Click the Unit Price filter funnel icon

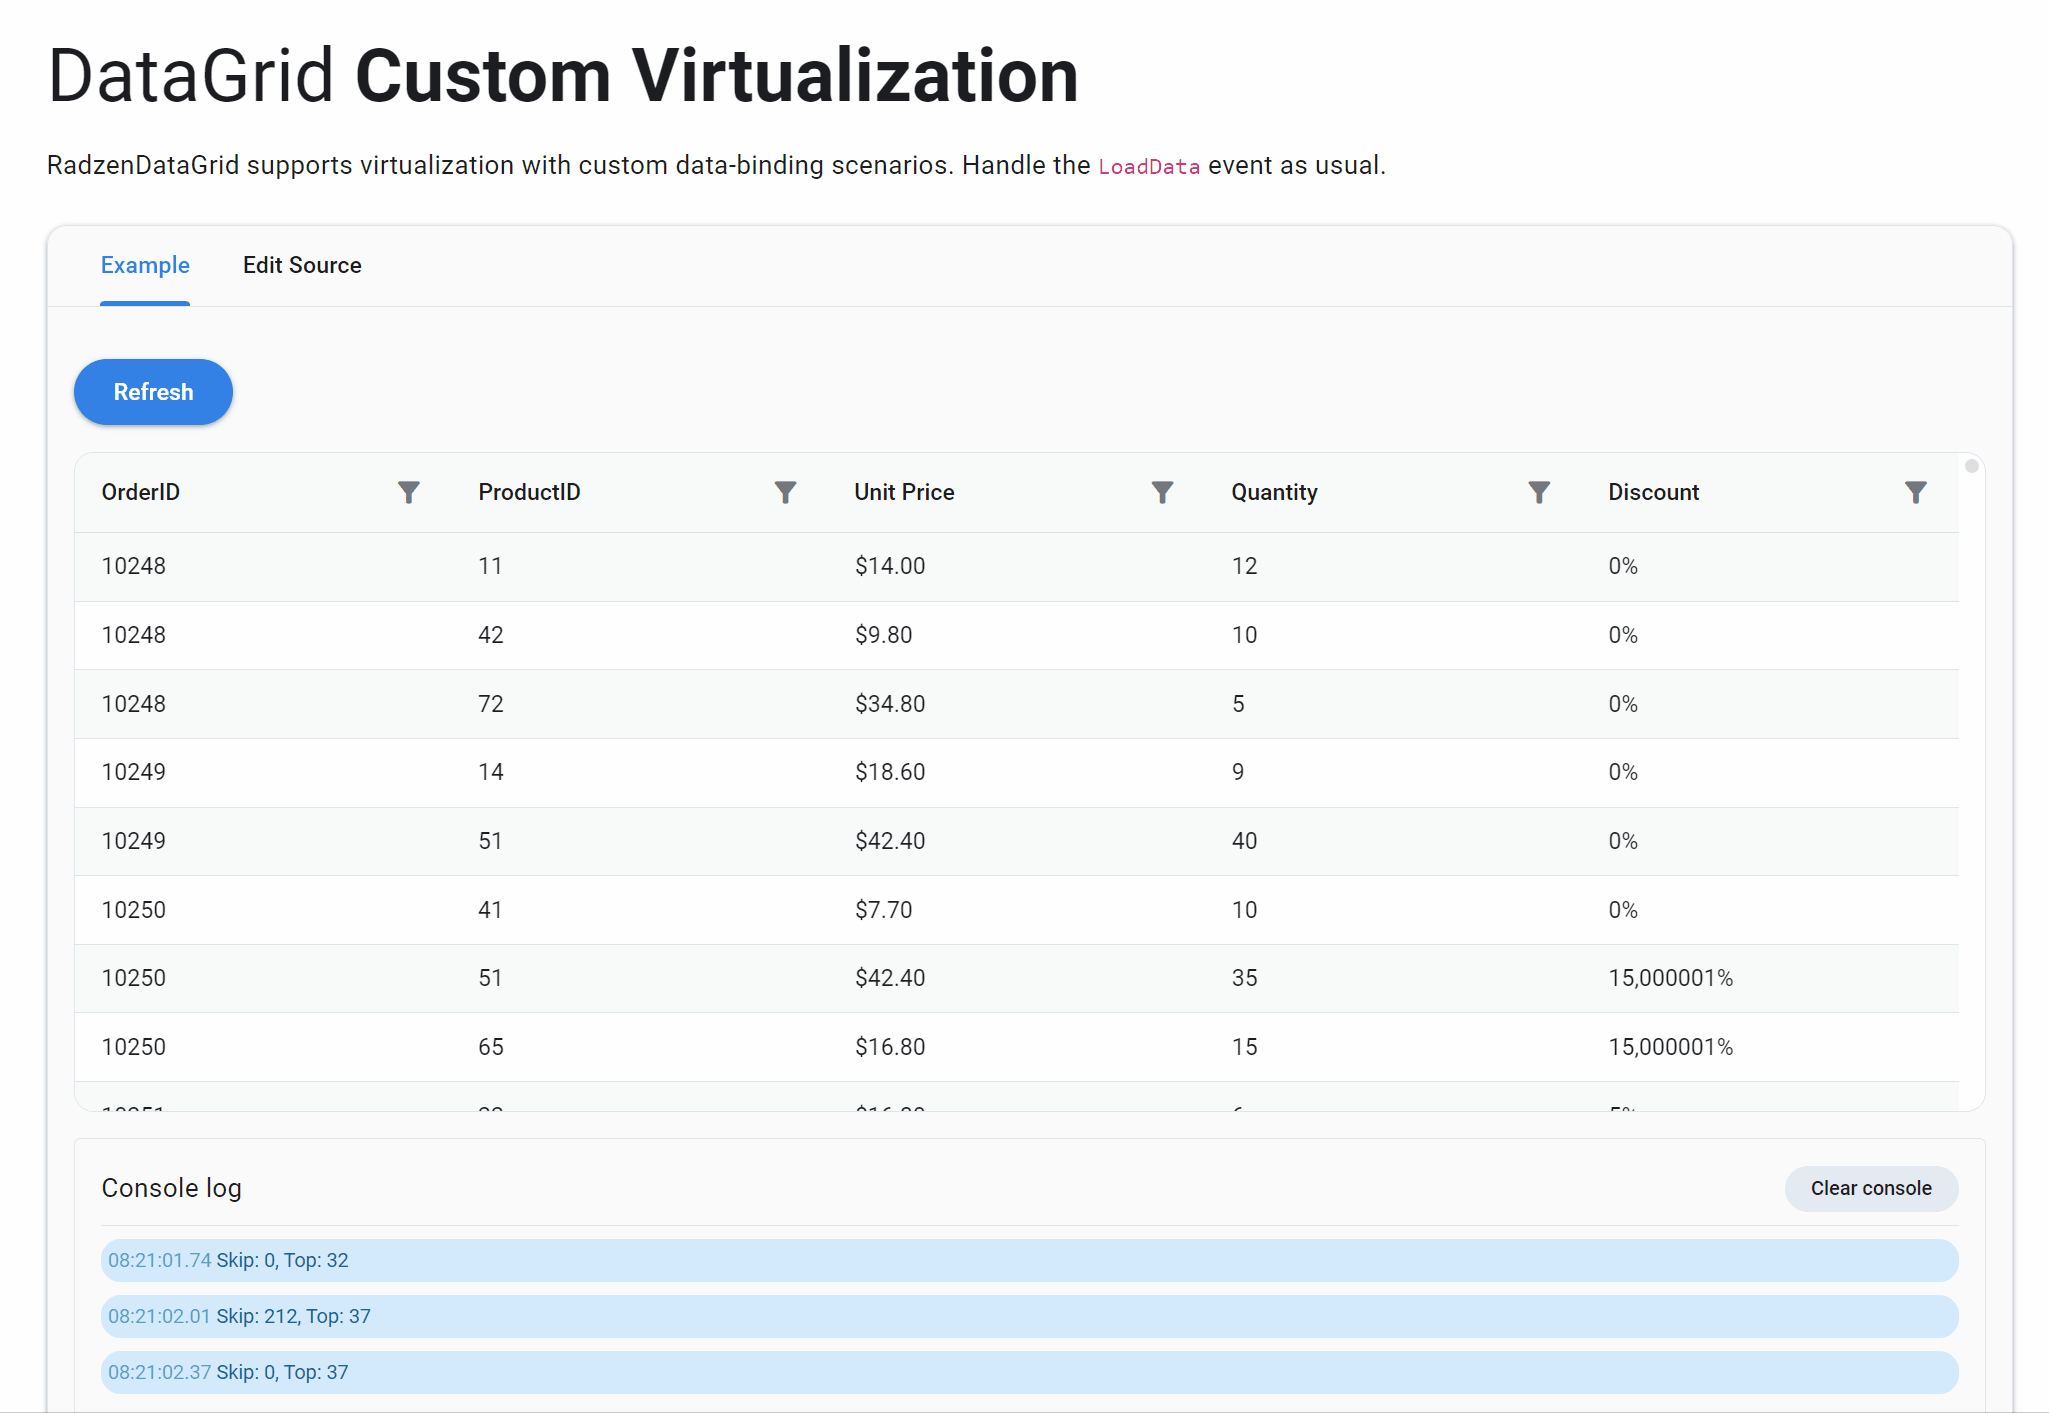(1162, 492)
